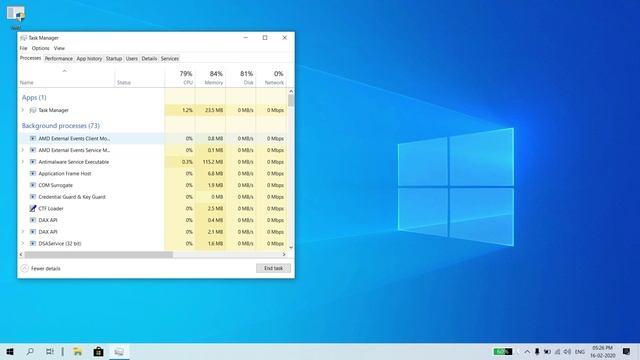This screenshot has width=640, height=360.
Task: Click the Background processes (73) heading
Action: [x=61, y=126]
